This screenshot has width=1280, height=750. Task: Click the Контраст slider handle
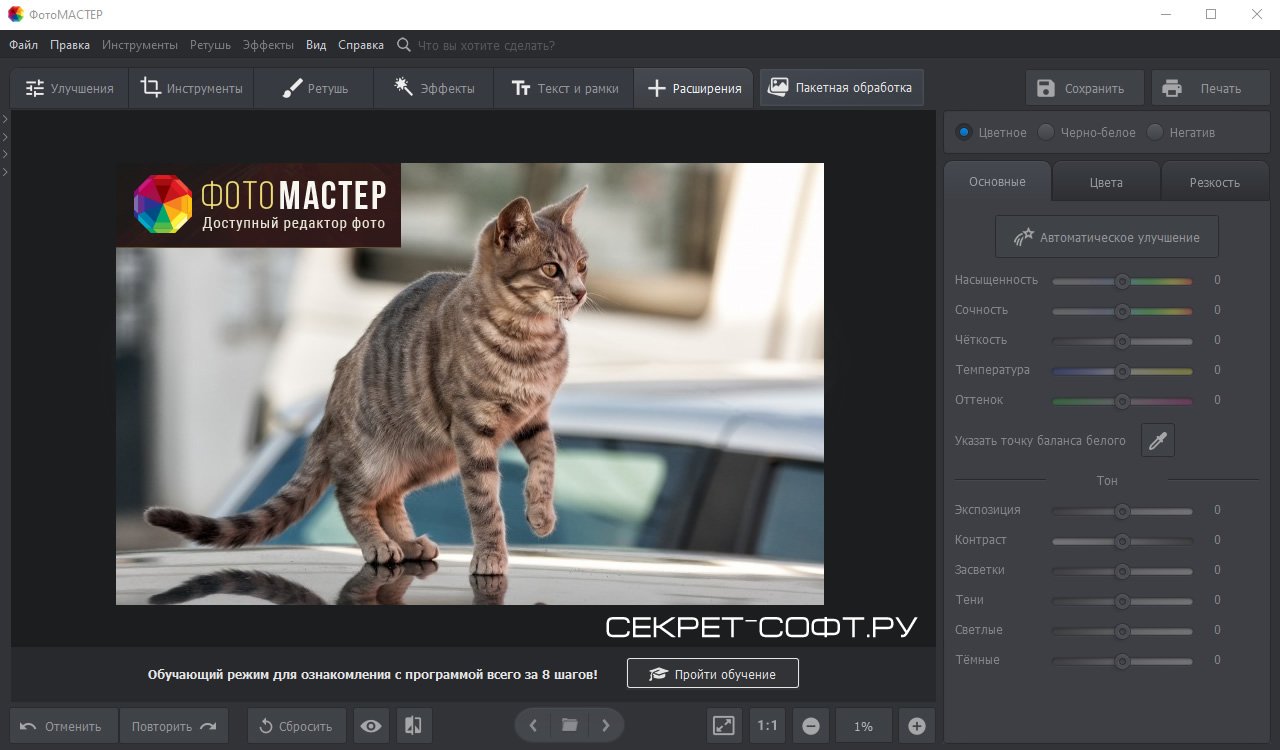[x=1122, y=541]
